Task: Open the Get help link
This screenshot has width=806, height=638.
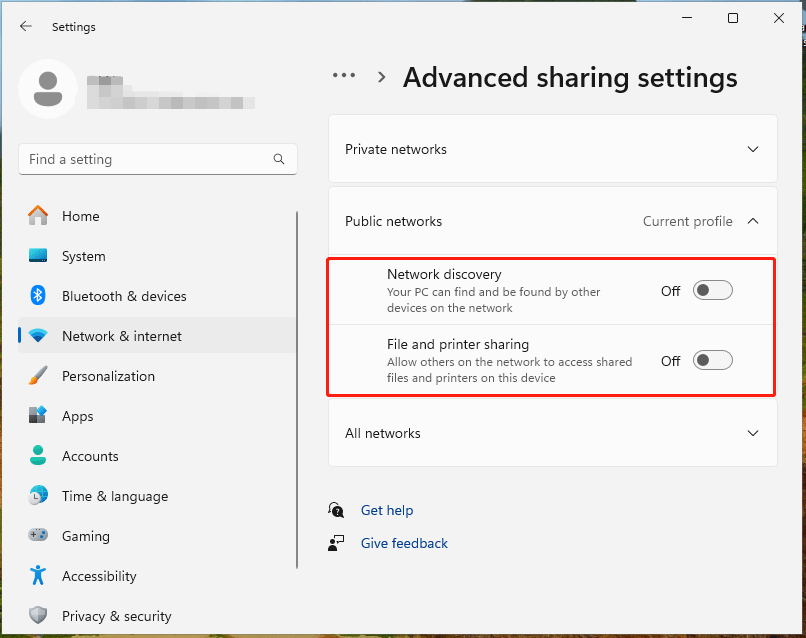Action: coord(387,510)
